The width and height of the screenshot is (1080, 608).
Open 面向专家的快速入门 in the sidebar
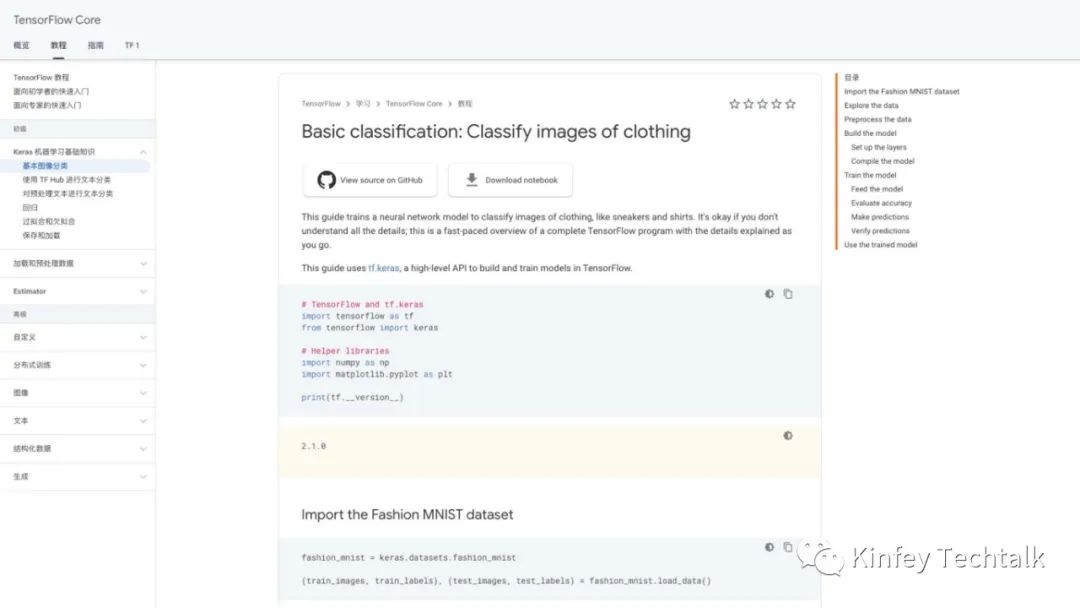[47, 105]
